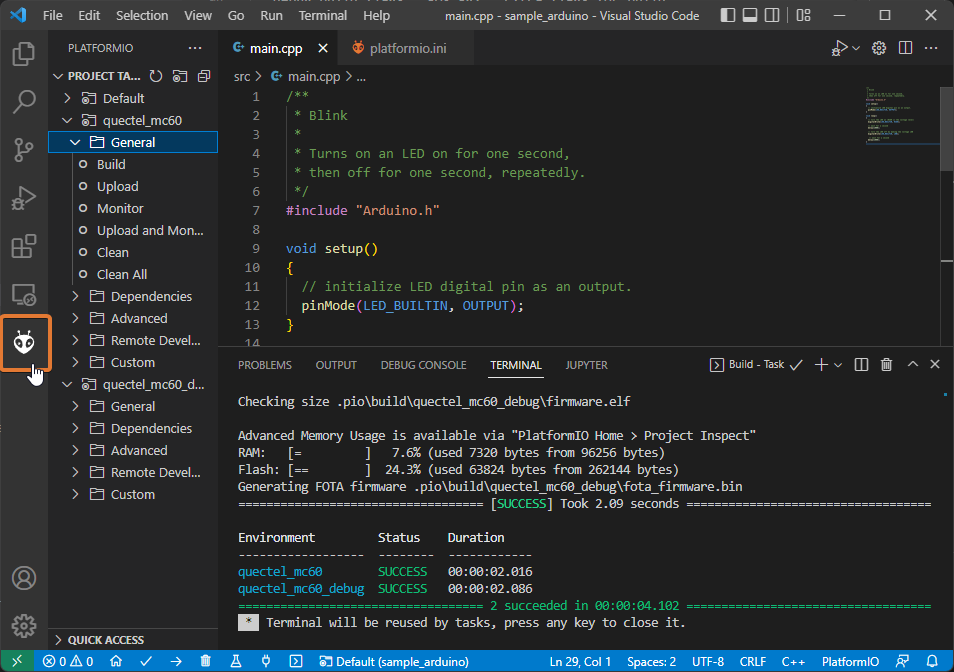Collapse all in Project Tasks header
954x672 pixels.
point(204,76)
